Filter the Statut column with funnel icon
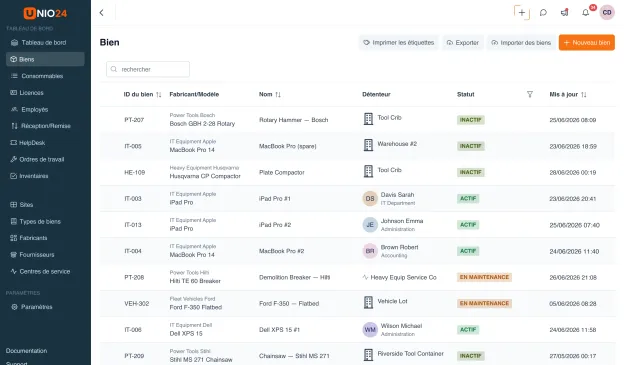Image resolution: width=624 pixels, height=365 pixels. (x=530, y=94)
